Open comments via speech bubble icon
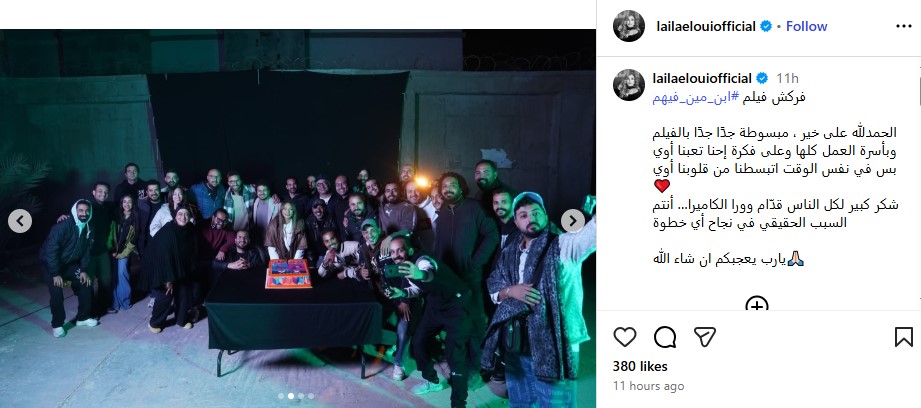The height and width of the screenshot is (408, 921). (664, 337)
